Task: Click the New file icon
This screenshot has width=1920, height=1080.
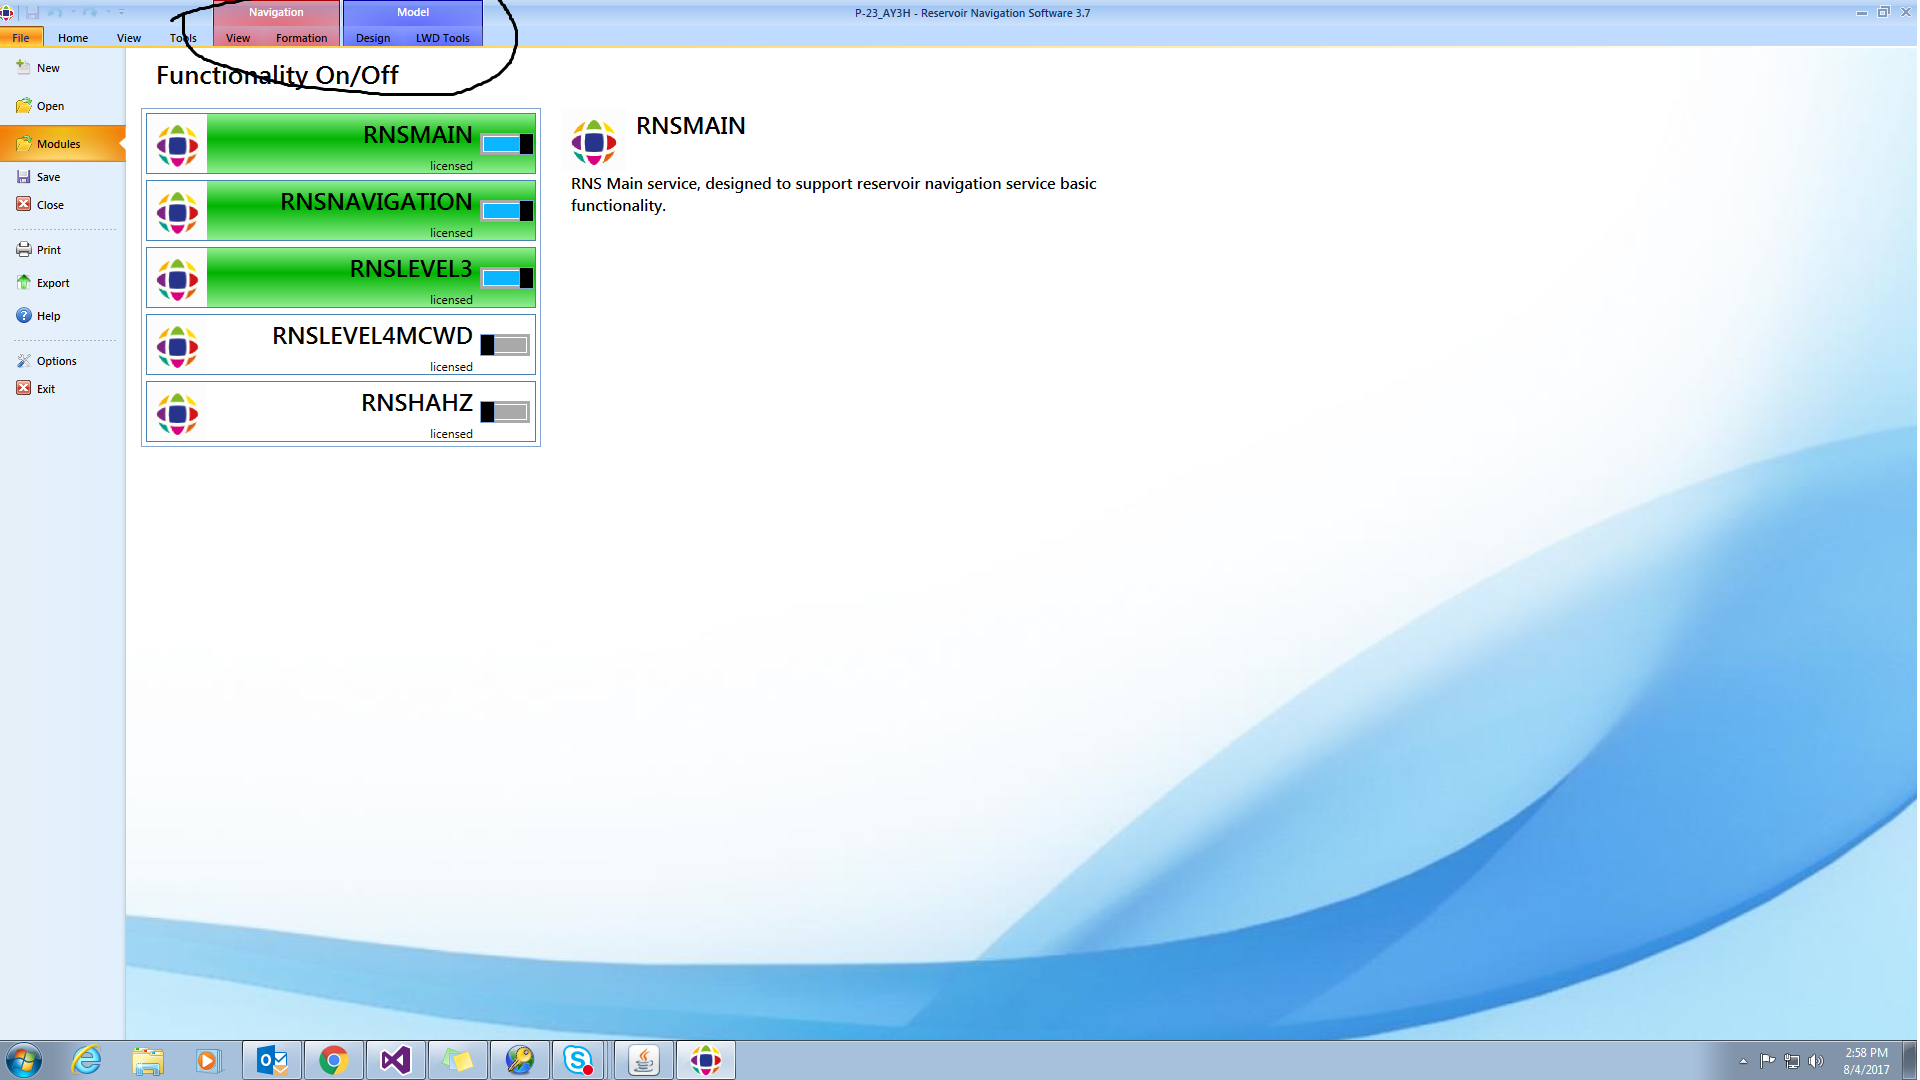Action: coord(23,67)
